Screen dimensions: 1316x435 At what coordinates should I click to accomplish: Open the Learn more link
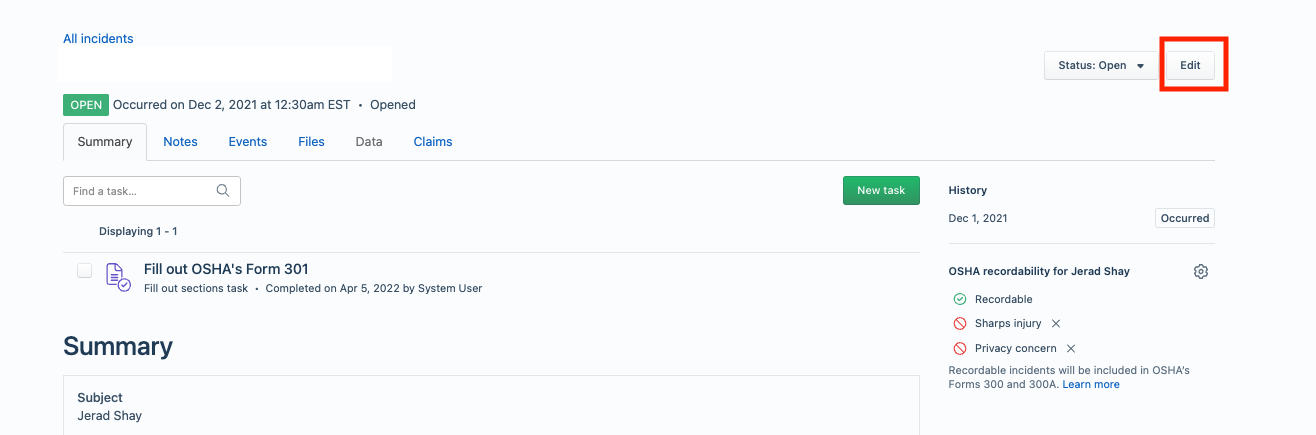(1091, 385)
